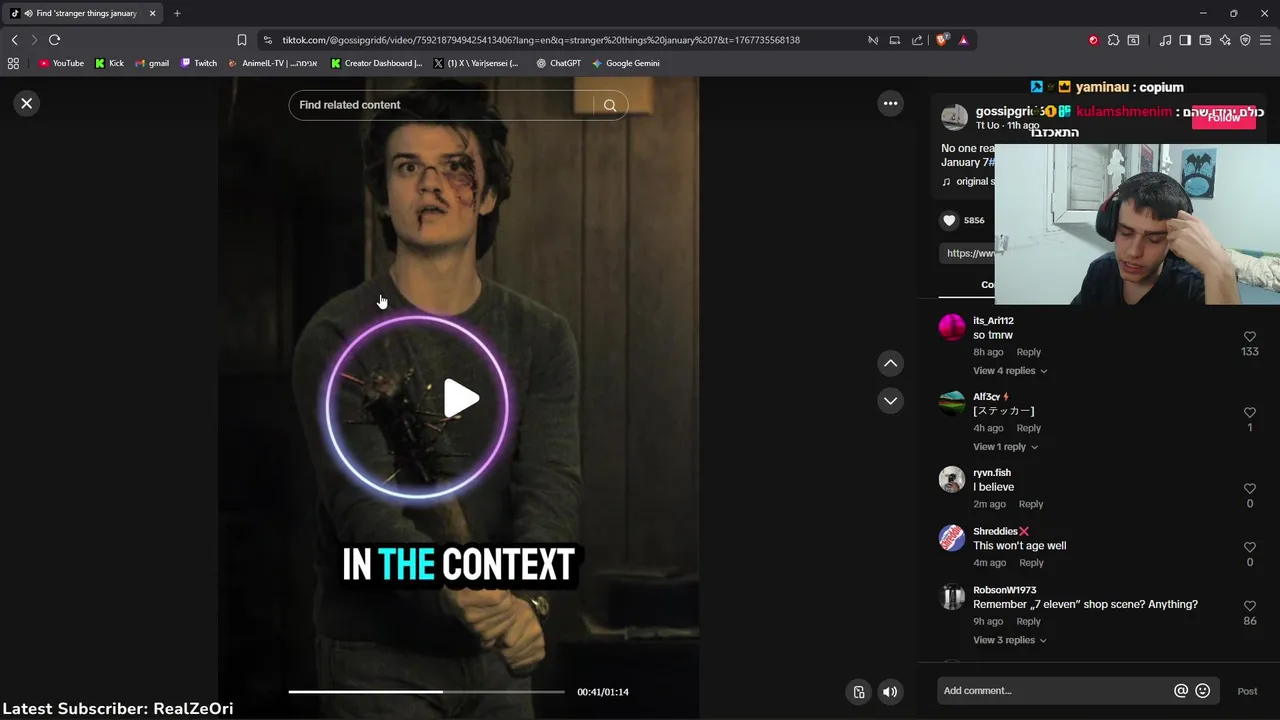Image resolution: width=1280 pixels, height=720 pixels.
Task: Expand View 4 replies under its_Ari112
Action: 1010,371
